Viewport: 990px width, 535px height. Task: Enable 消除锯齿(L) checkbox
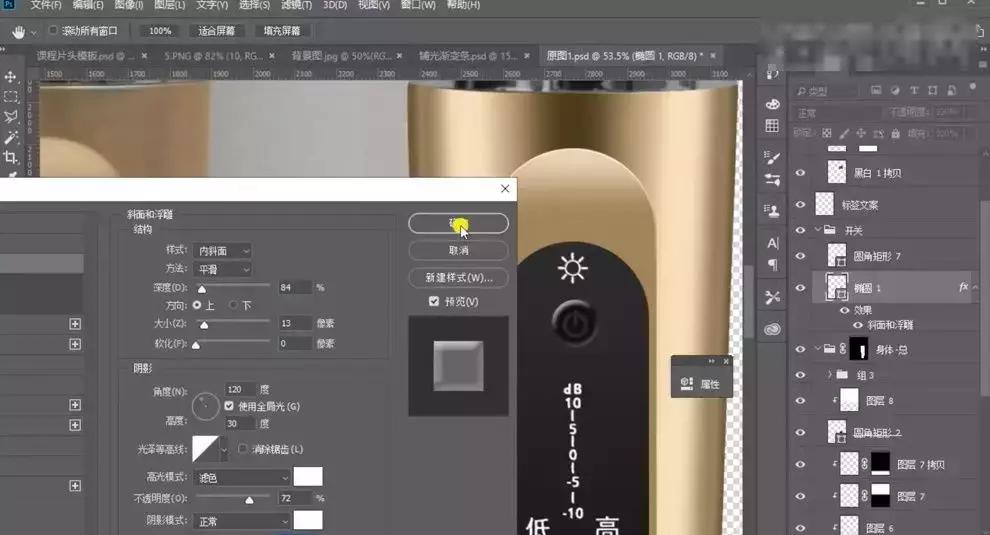coord(242,448)
